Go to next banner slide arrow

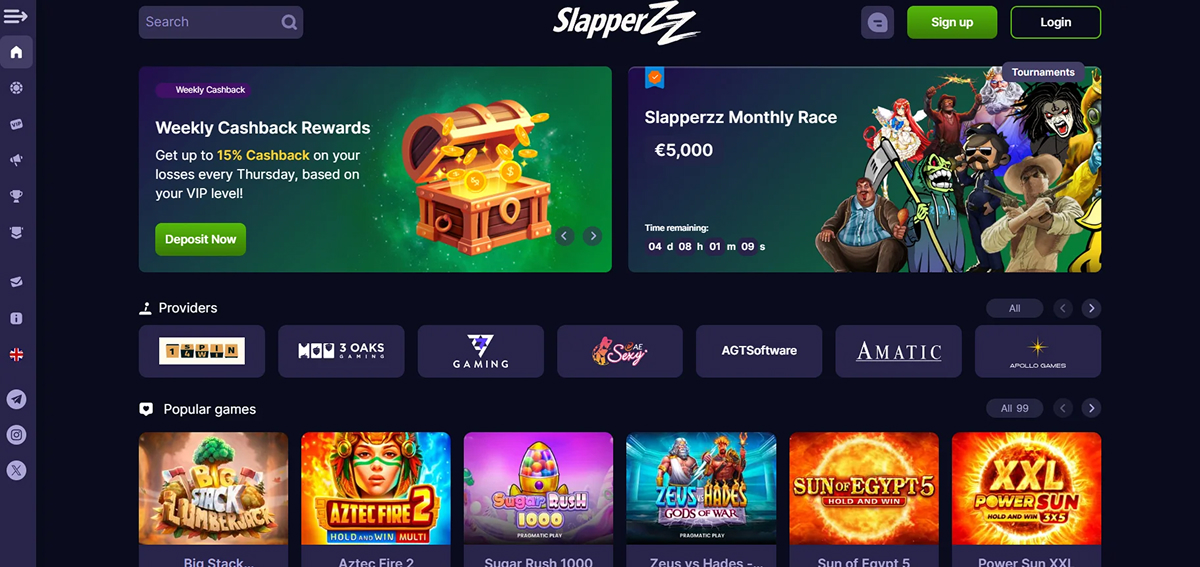[592, 236]
